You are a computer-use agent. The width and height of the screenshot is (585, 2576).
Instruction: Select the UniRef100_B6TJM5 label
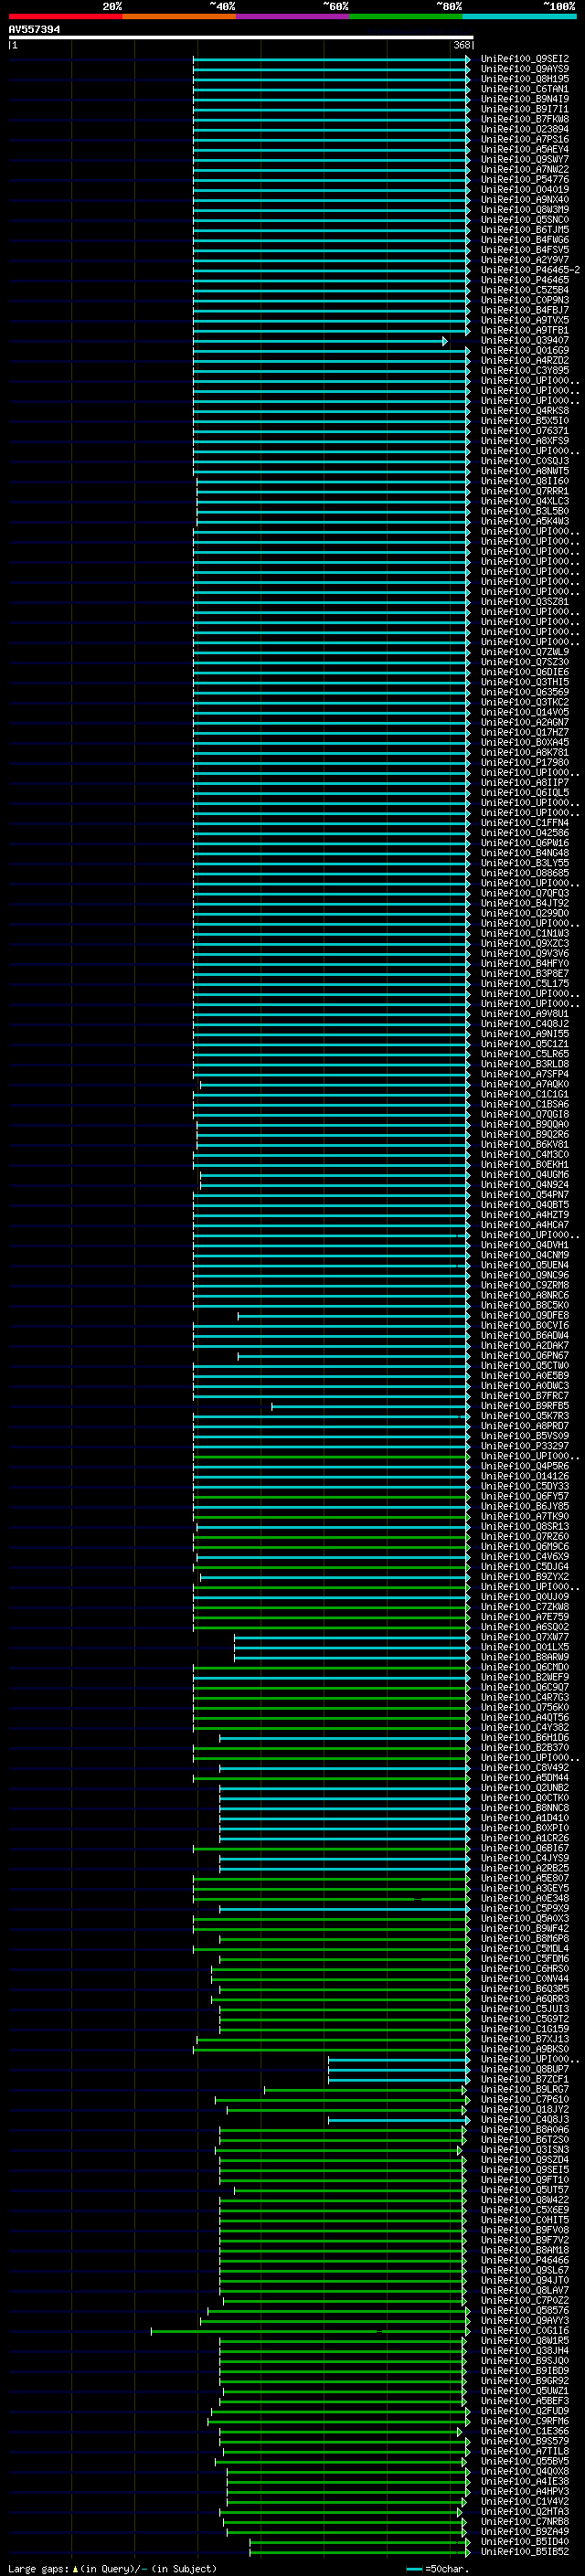click(x=525, y=230)
